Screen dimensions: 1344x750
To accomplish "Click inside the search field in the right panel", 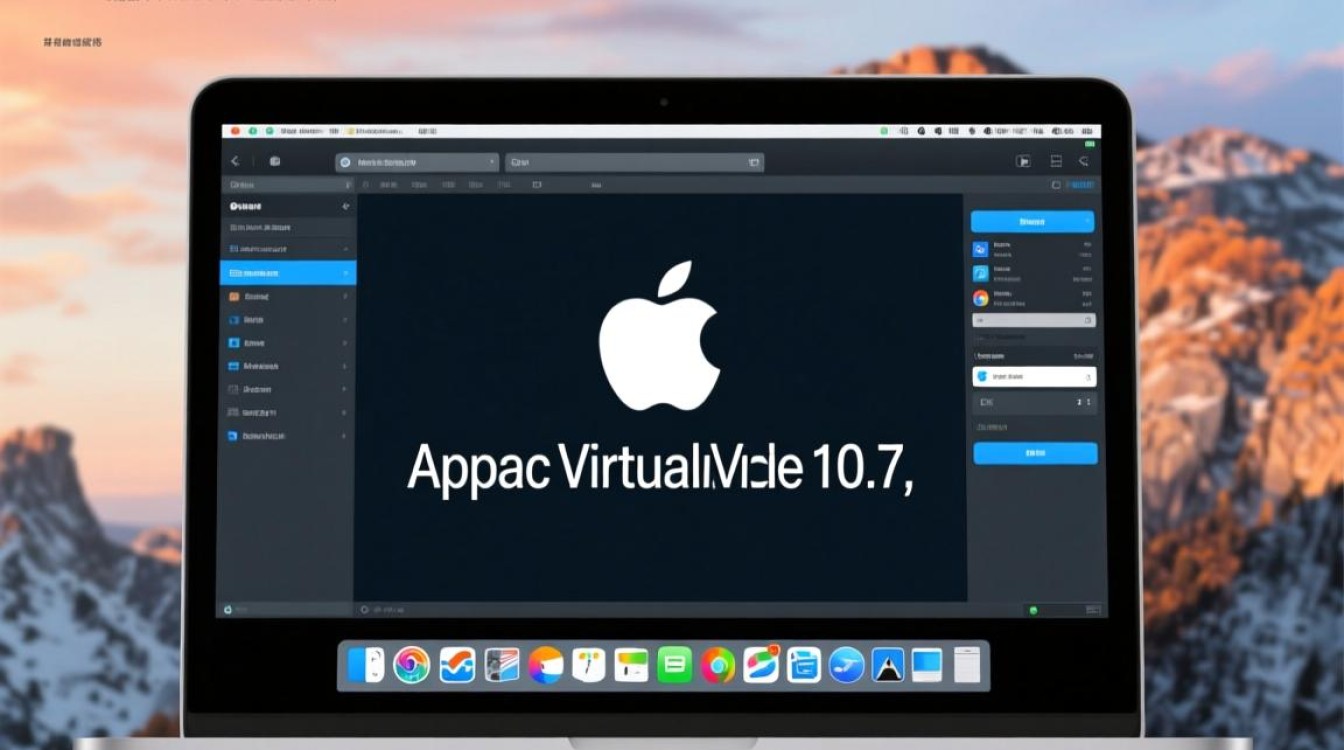I will tap(1030, 319).
